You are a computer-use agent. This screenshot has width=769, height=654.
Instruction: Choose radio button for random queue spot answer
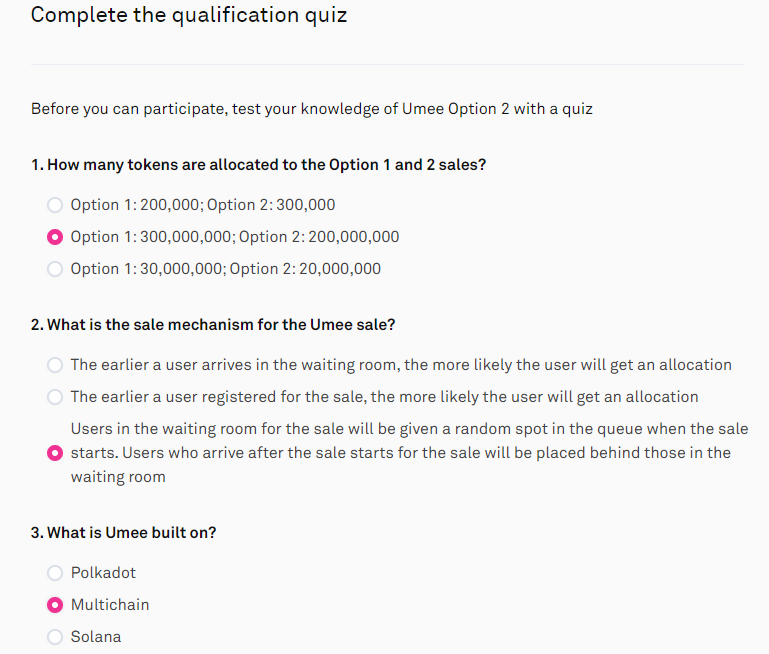click(55, 453)
